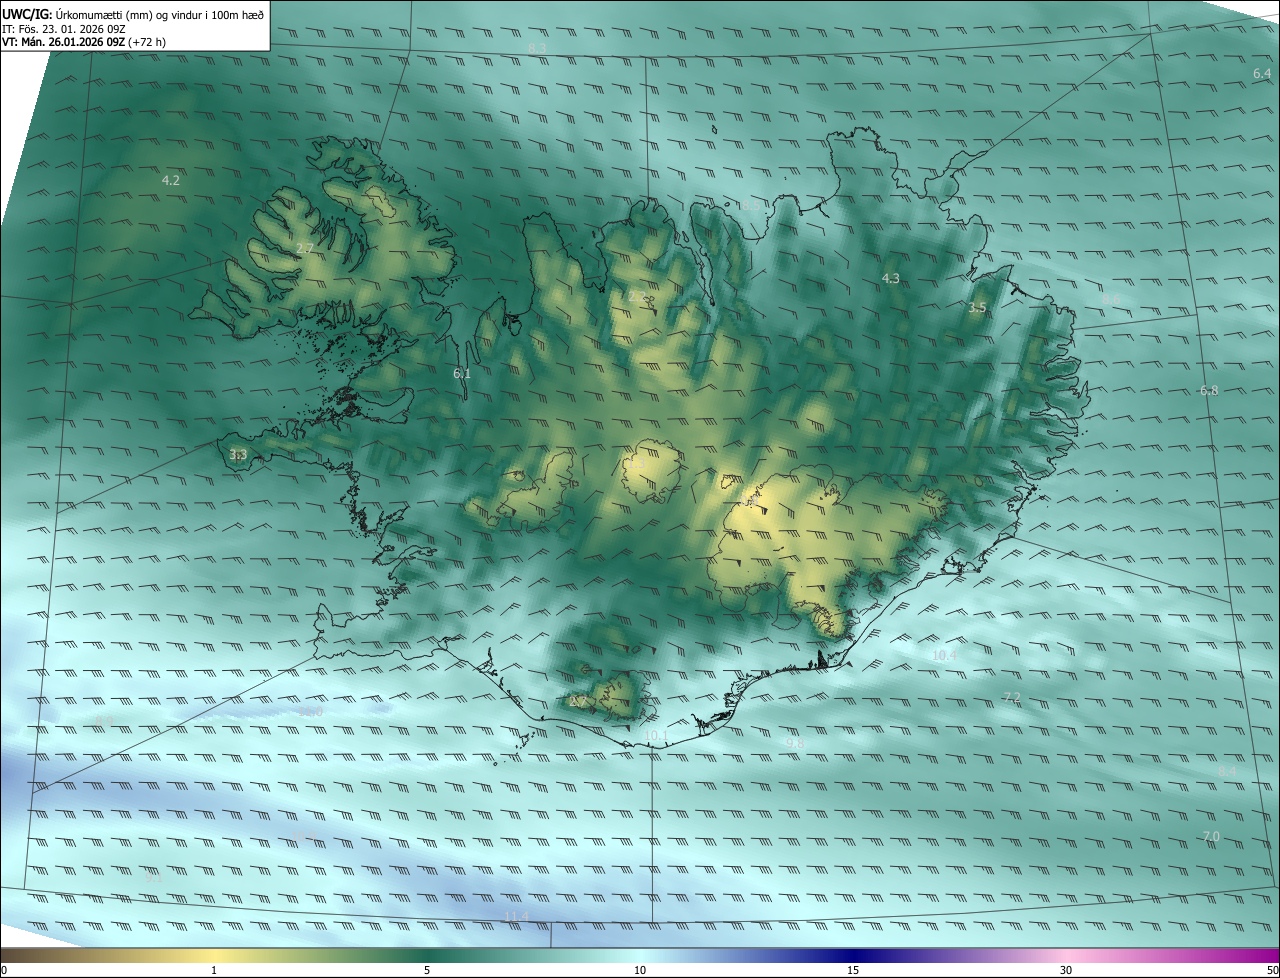Screen dimensions: 1280x978
Task: Click the "10.1" value on the map
Action: pos(656,736)
